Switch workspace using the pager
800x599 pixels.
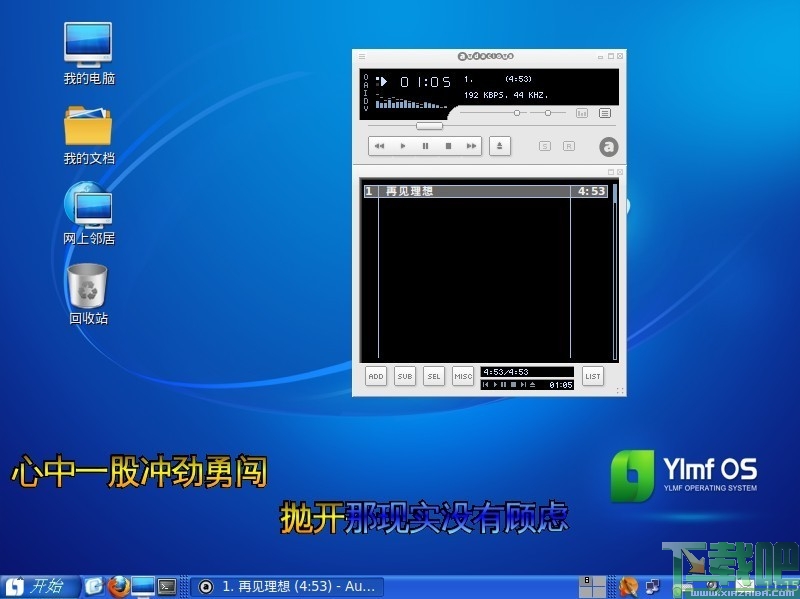pos(592,587)
